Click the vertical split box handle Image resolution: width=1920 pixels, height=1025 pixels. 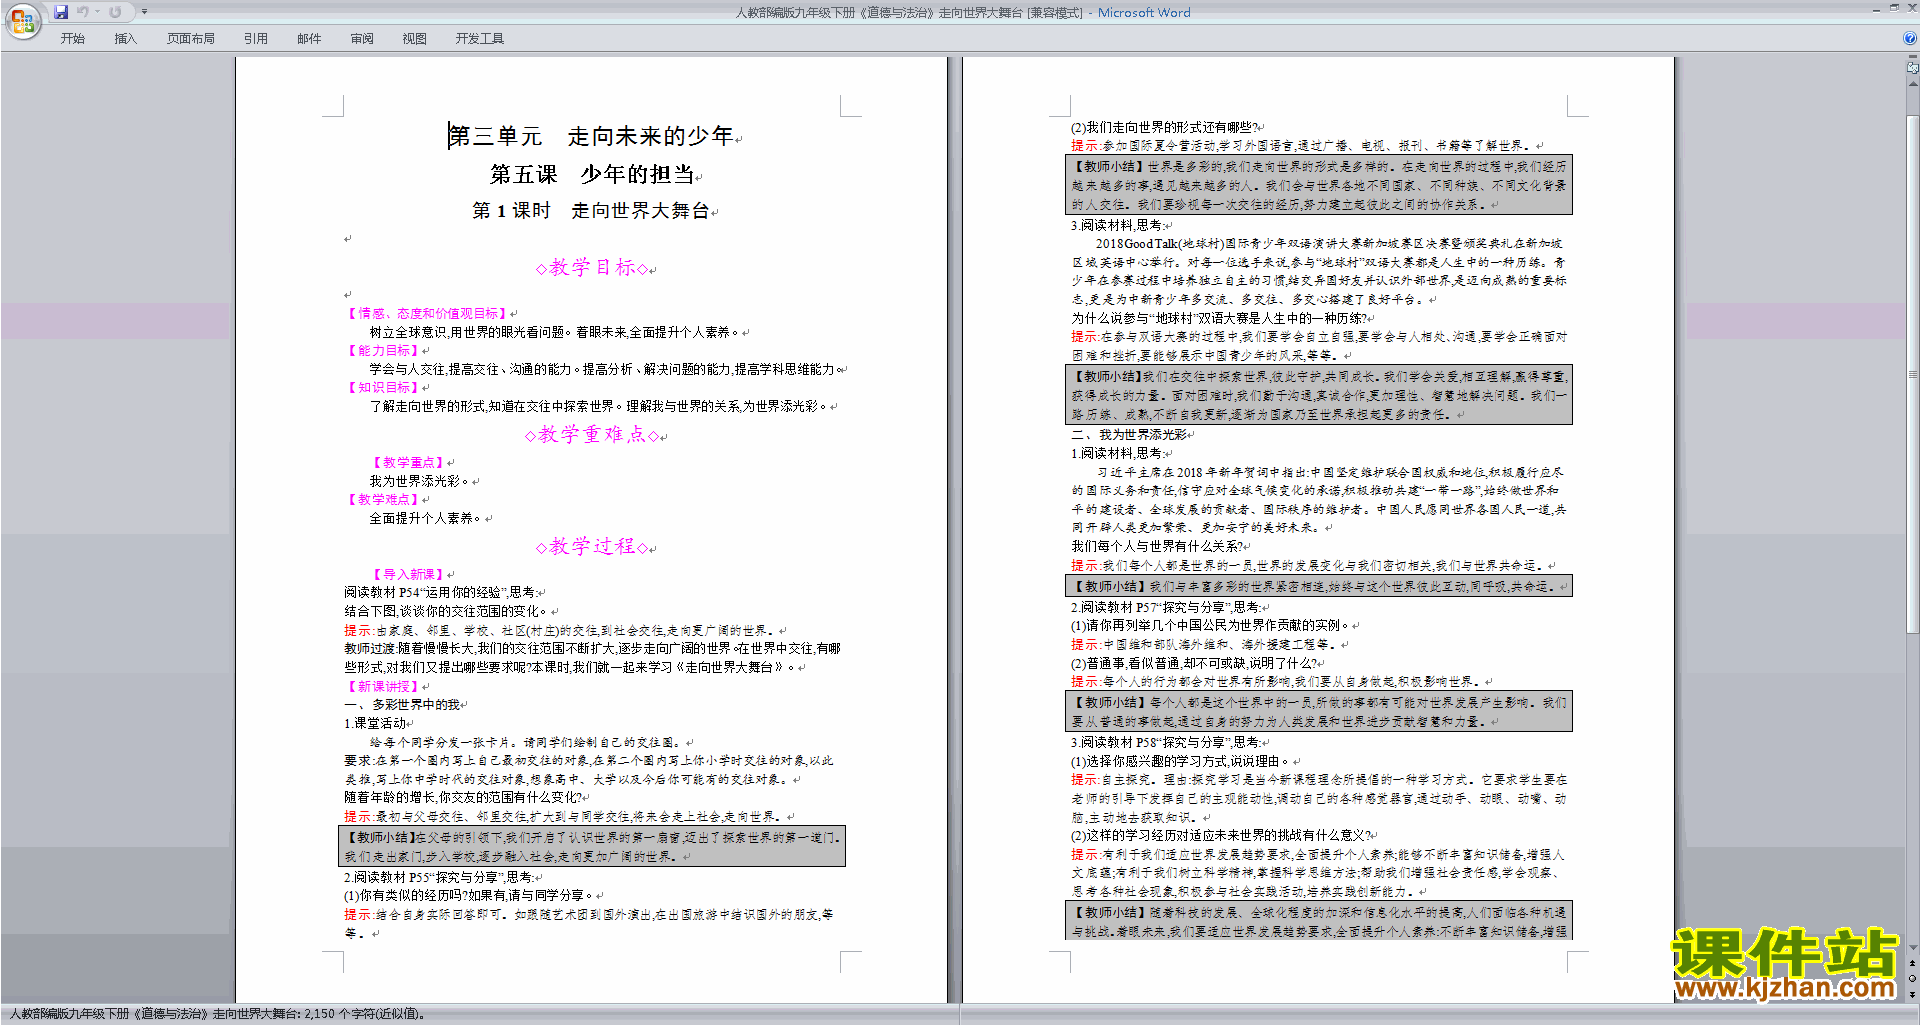(x=1913, y=58)
